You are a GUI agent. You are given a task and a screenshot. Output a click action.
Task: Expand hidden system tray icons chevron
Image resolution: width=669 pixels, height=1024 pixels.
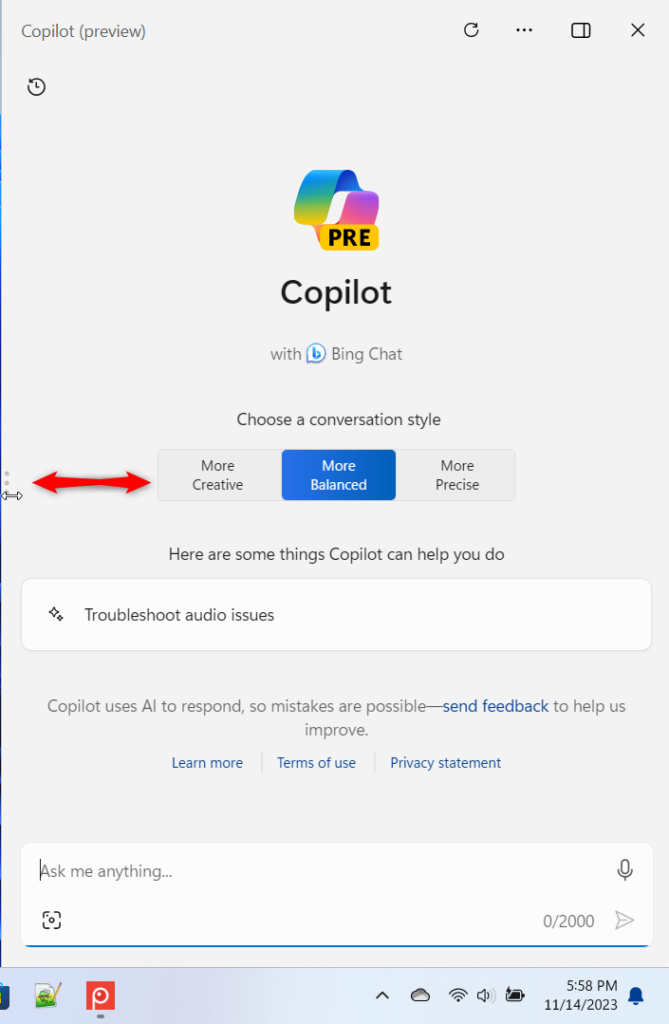(x=382, y=996)
